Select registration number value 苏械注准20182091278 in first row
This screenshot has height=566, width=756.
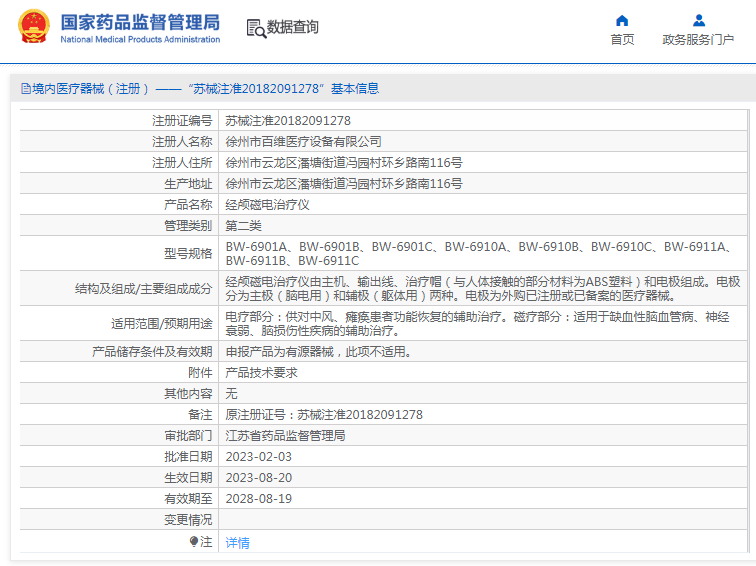click(288, 121)
